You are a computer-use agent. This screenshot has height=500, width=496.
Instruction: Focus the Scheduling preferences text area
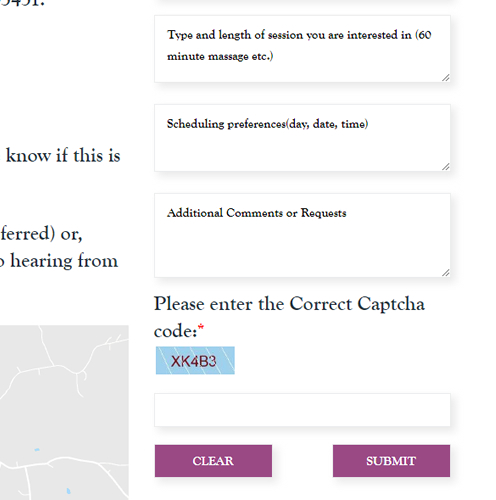point(302,138)
